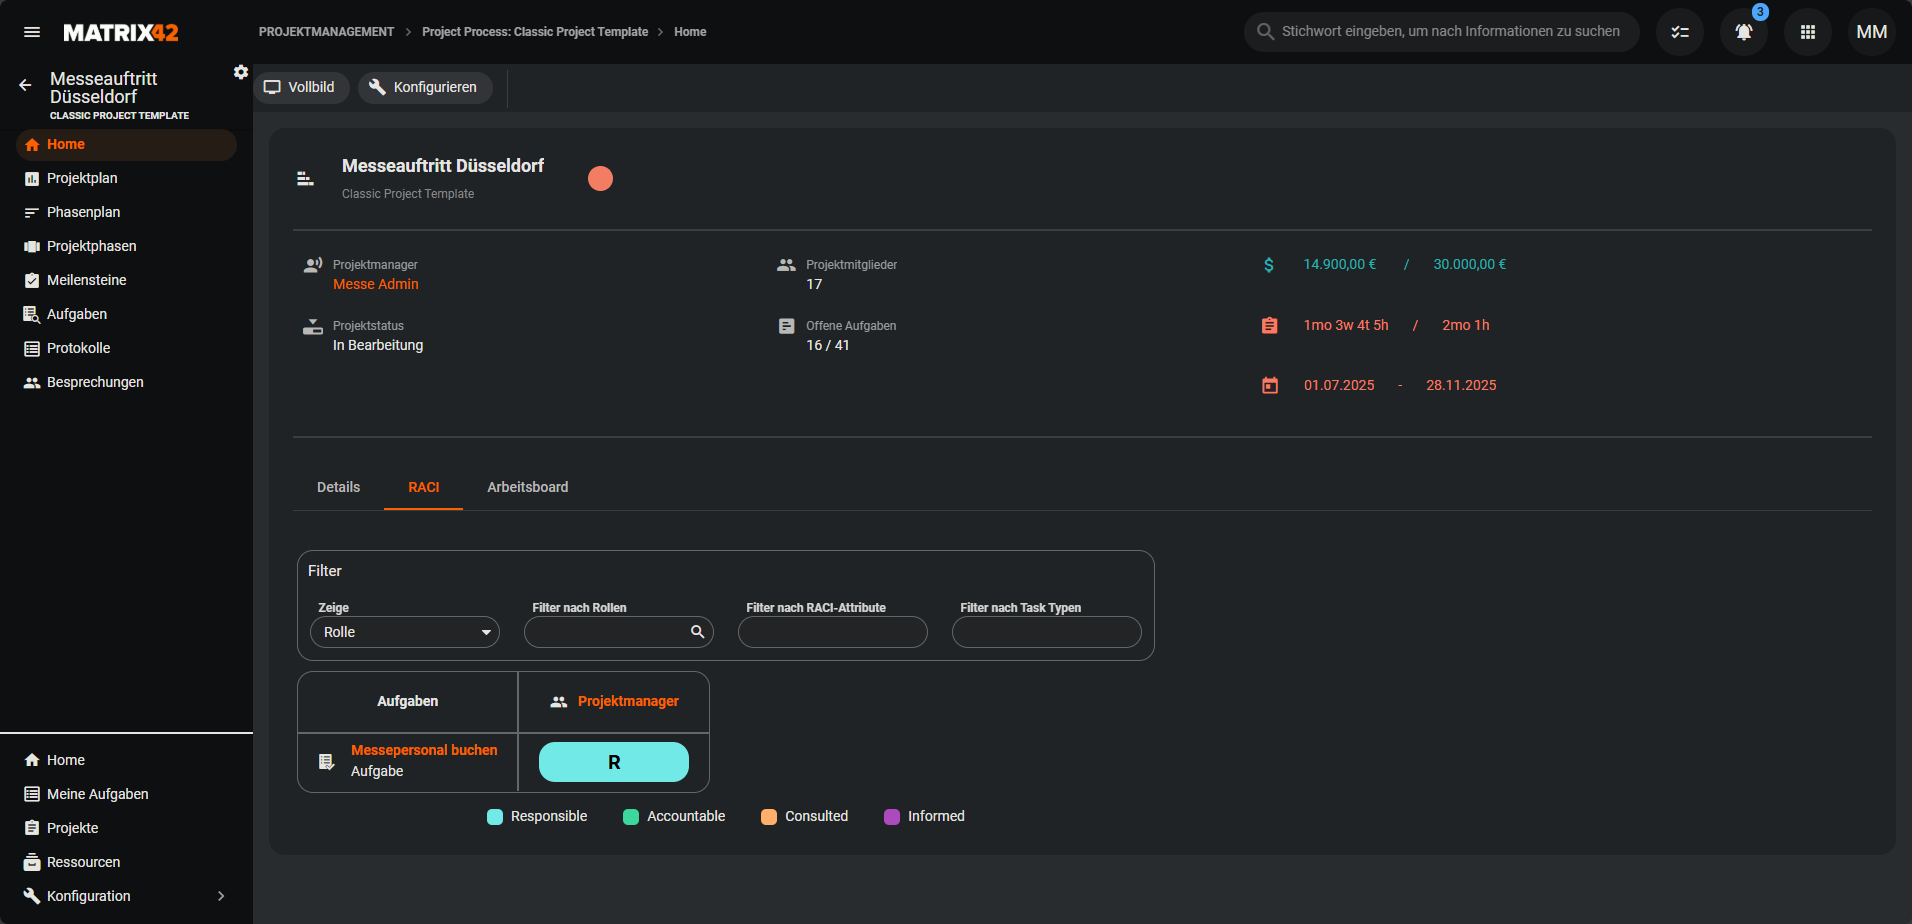Click the red project status indicator circle
1912x924 pixels.
coord(600,178)
